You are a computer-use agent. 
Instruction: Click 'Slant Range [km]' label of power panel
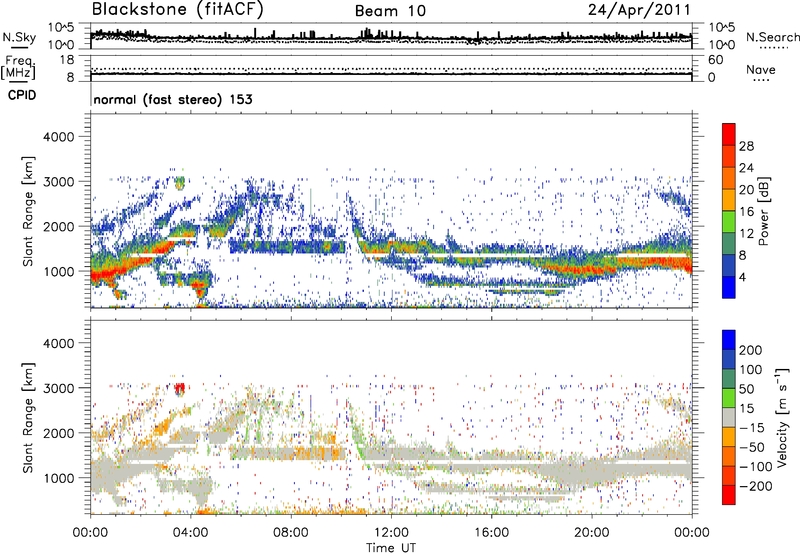29,211
